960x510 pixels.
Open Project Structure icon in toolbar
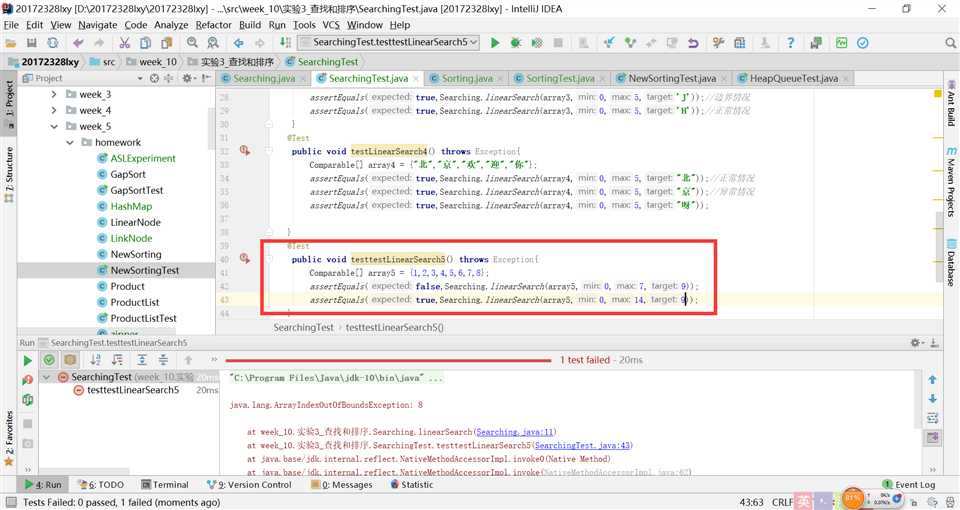tap(740, 43)
